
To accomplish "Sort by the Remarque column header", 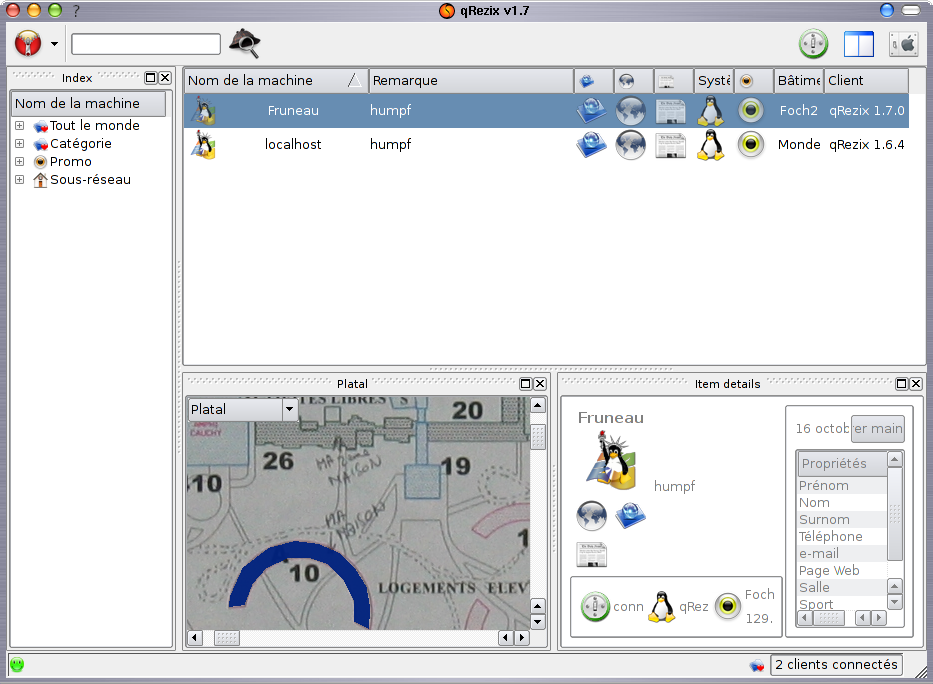I will [x=471, y=80].
